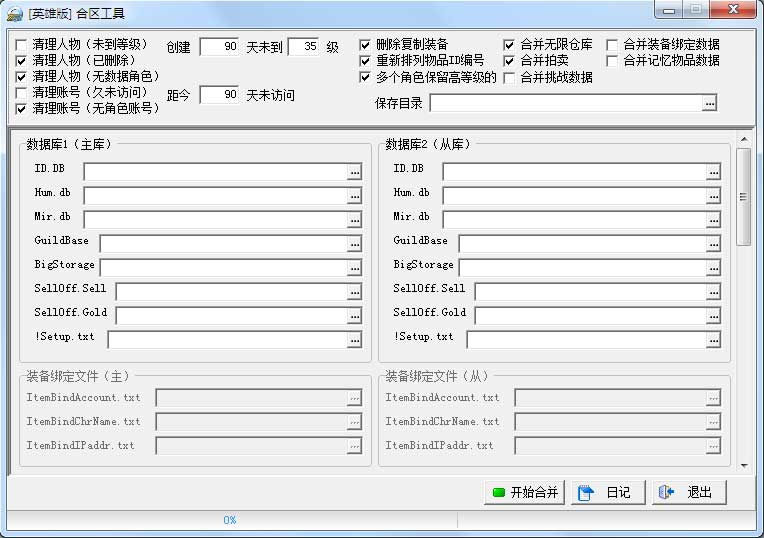Click main BigStorage path field
The width and height of the screenshot is (764, 538).
224,268
